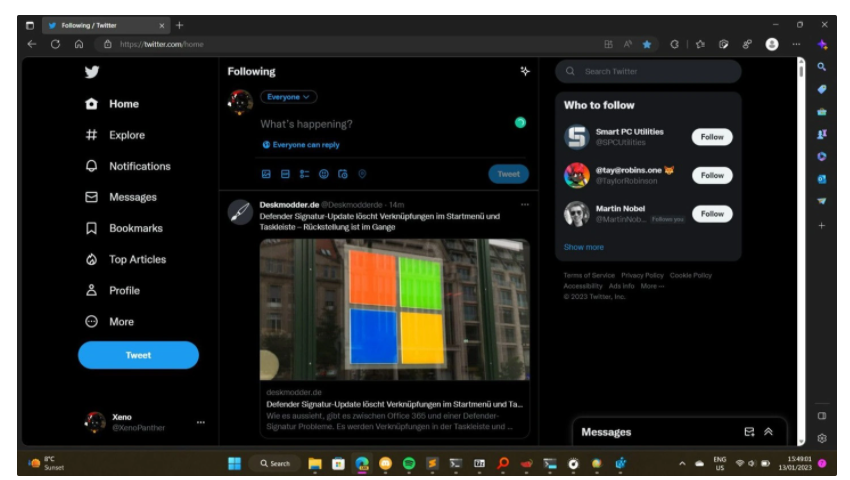Follow @tay@robins.one account
This screenshot has width=850, height=480.
click(x=712, y=175)
